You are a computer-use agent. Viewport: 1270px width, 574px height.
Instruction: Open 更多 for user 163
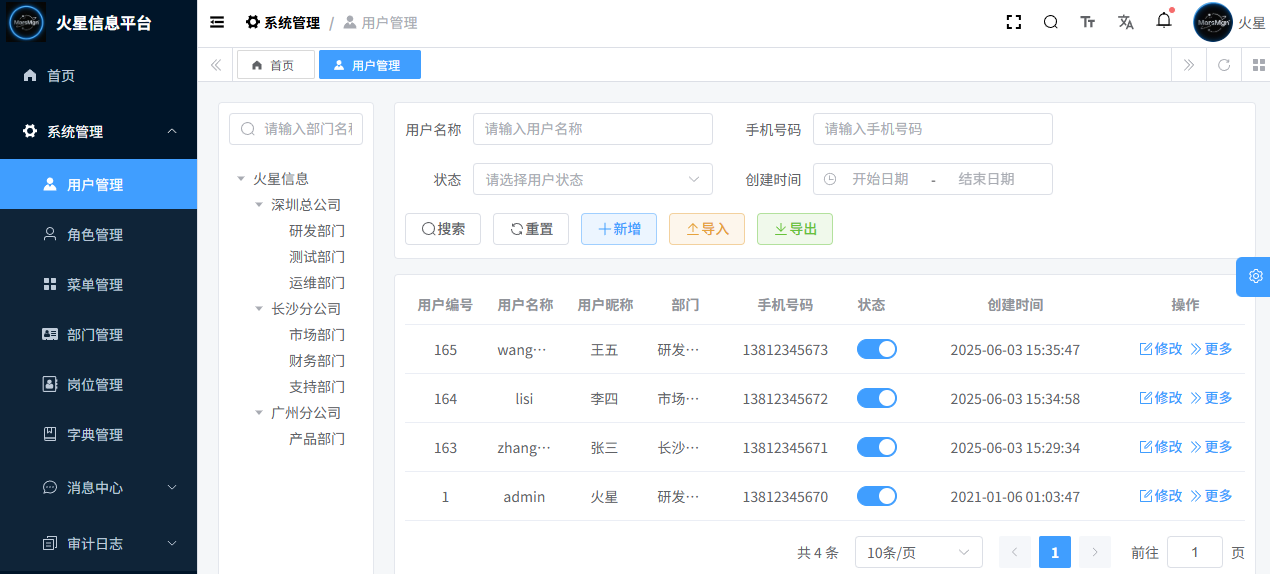click(x=1211, y=447)
